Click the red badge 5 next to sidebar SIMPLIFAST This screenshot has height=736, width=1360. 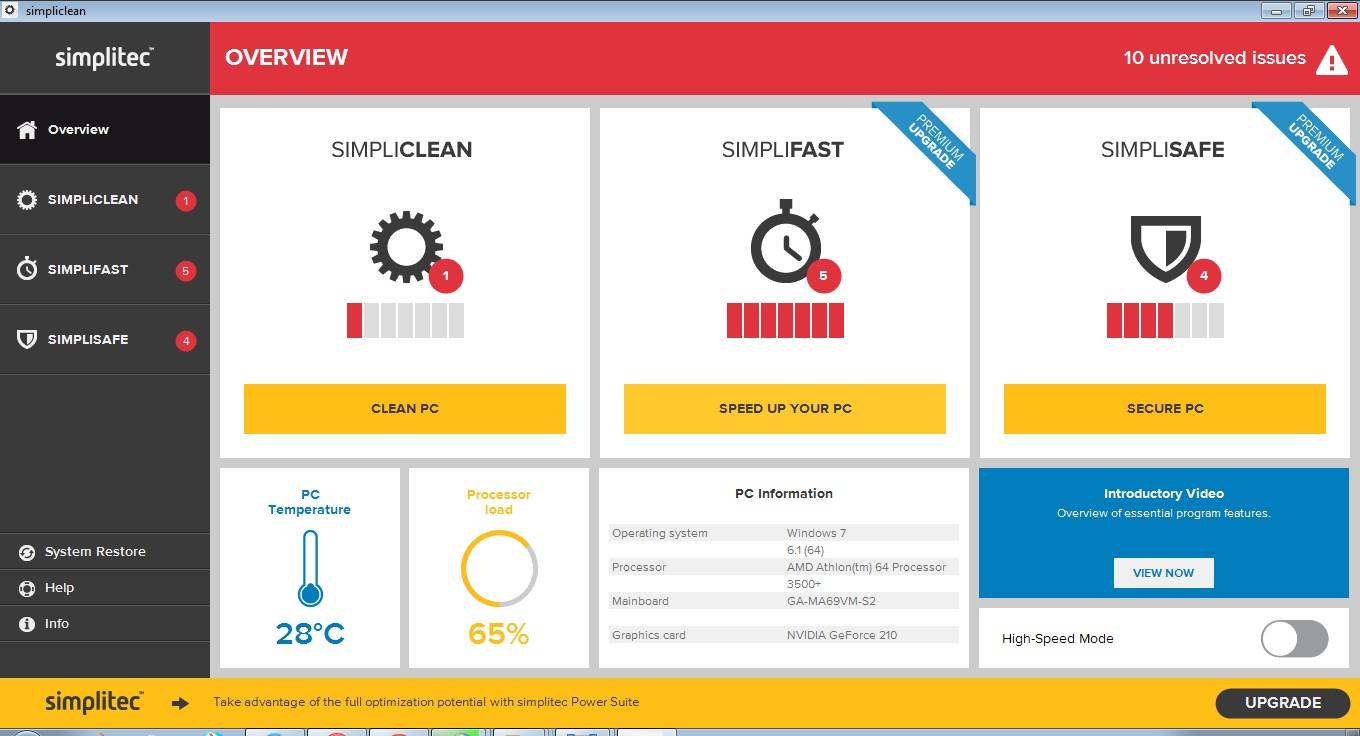[x=185, y=271]
